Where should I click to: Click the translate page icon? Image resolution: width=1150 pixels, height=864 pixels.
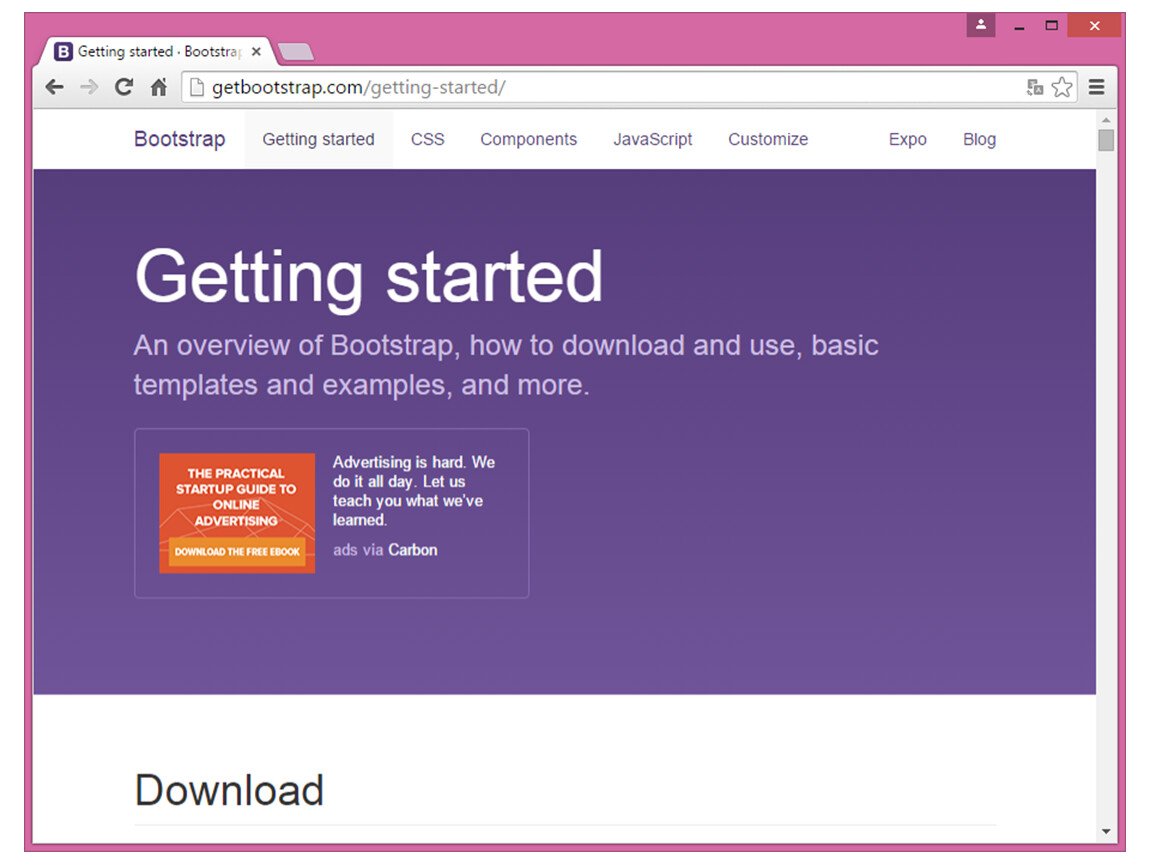click(1035, 88)
